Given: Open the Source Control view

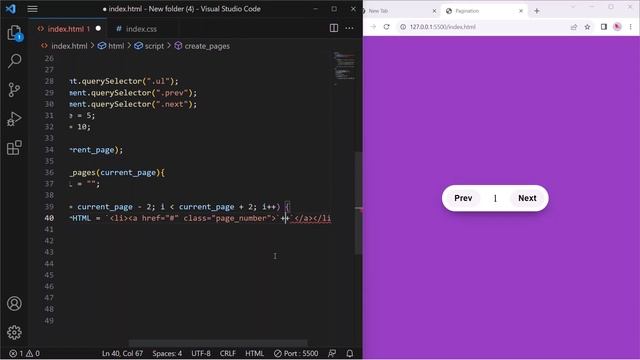Looking at the screenshot, I should click(14, 90).
